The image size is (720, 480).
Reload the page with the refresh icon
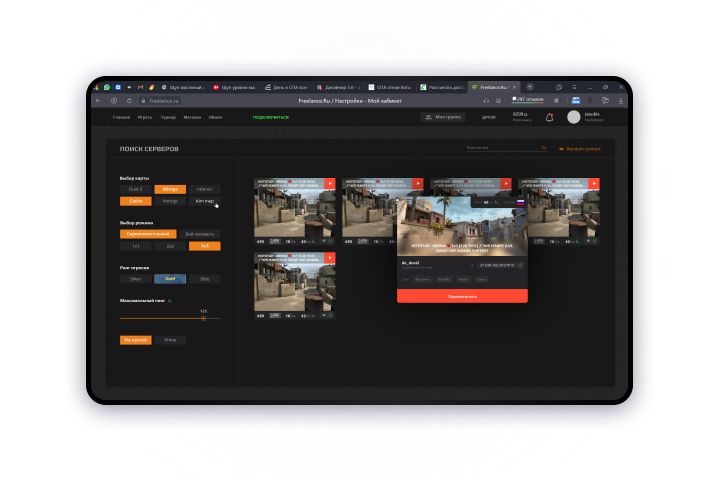(129, 101)
